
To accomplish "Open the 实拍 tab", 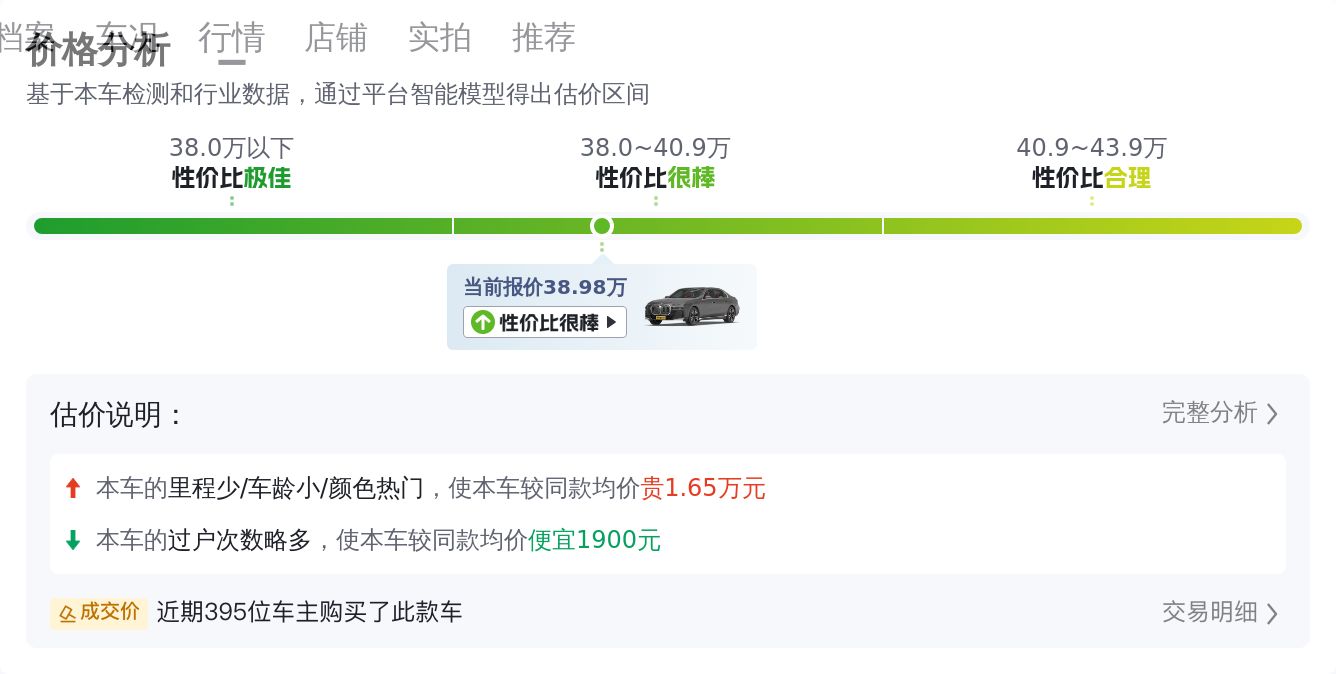I will click(x=440, y=38).
